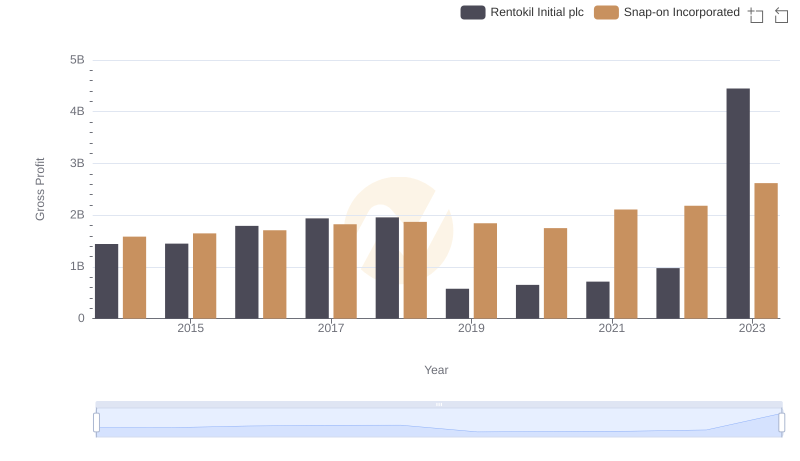Click the zoom area select icon
The height and width of the screenshot is (461, 800).
756,15
